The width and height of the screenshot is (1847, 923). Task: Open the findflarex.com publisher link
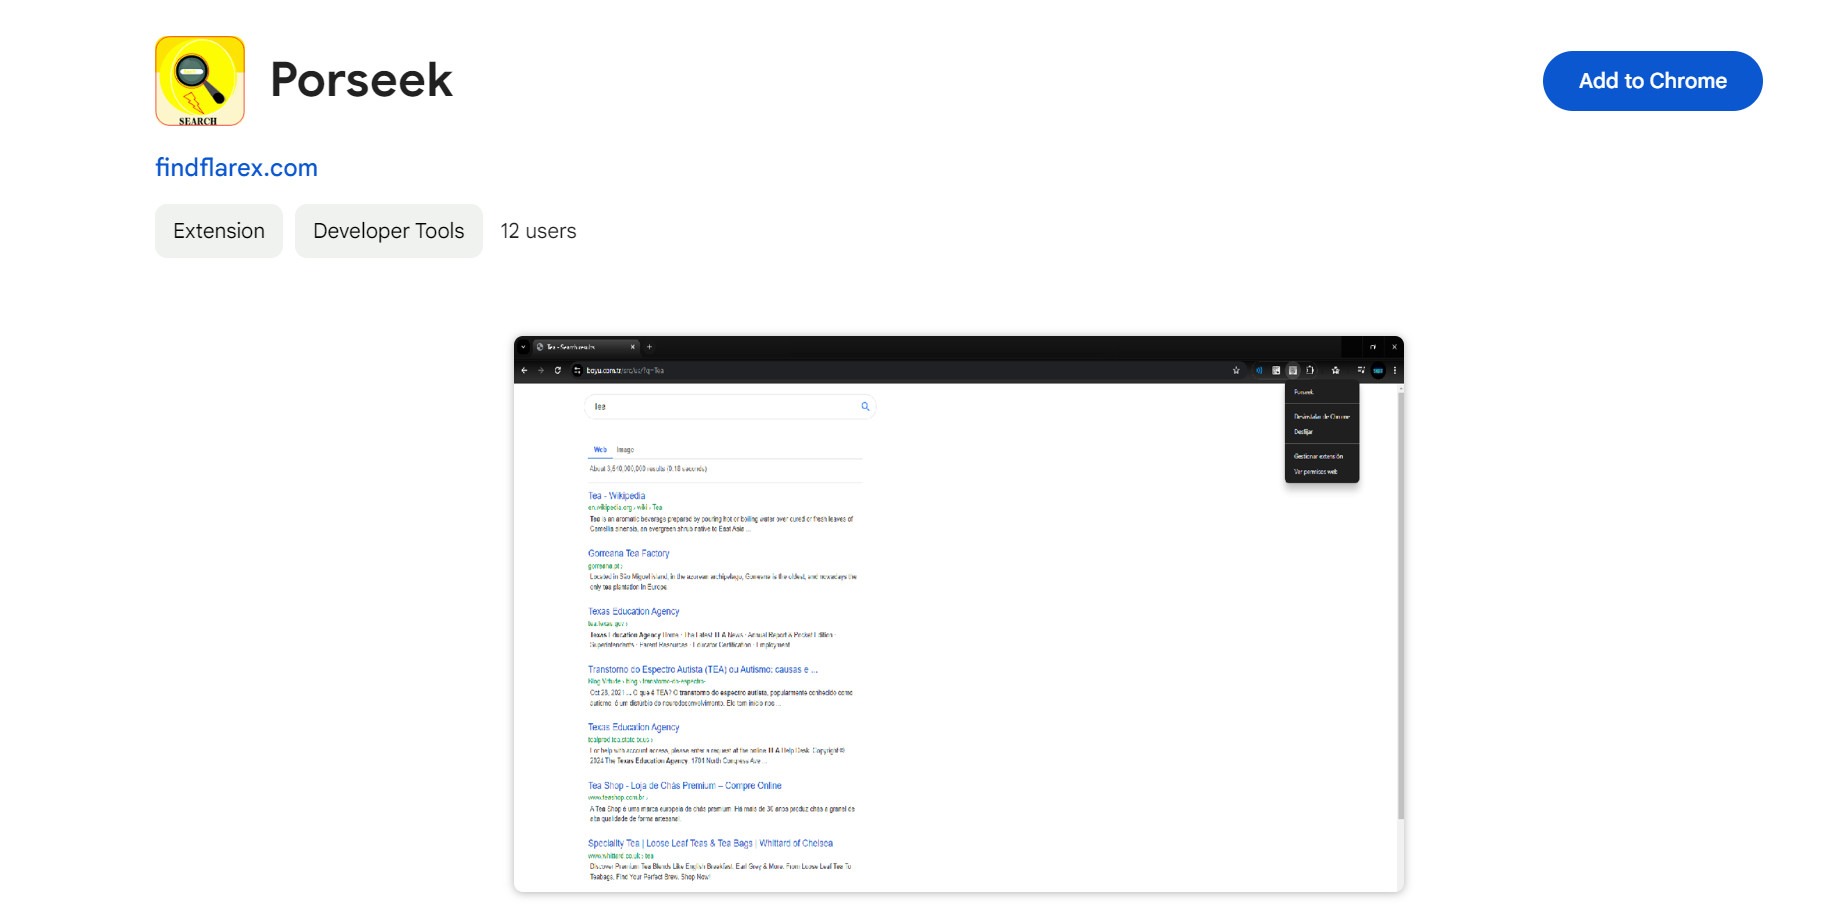click(236, 167)
